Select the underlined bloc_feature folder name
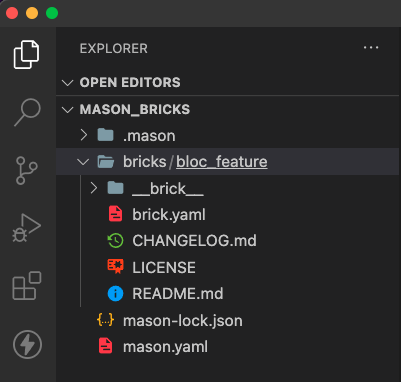The height and width of the screenshot is (382, 401). point(222,162)
